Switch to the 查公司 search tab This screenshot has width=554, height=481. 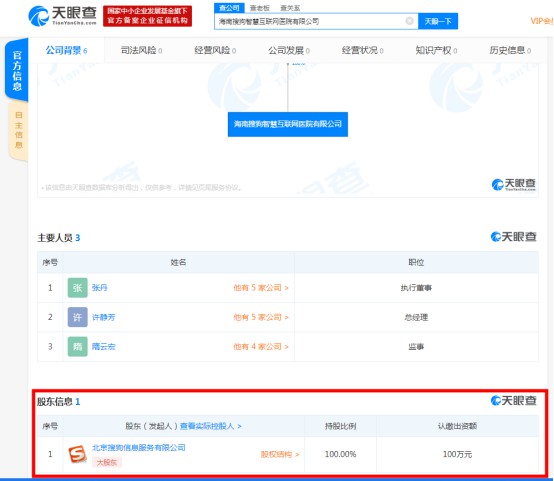tap(229, 8)
